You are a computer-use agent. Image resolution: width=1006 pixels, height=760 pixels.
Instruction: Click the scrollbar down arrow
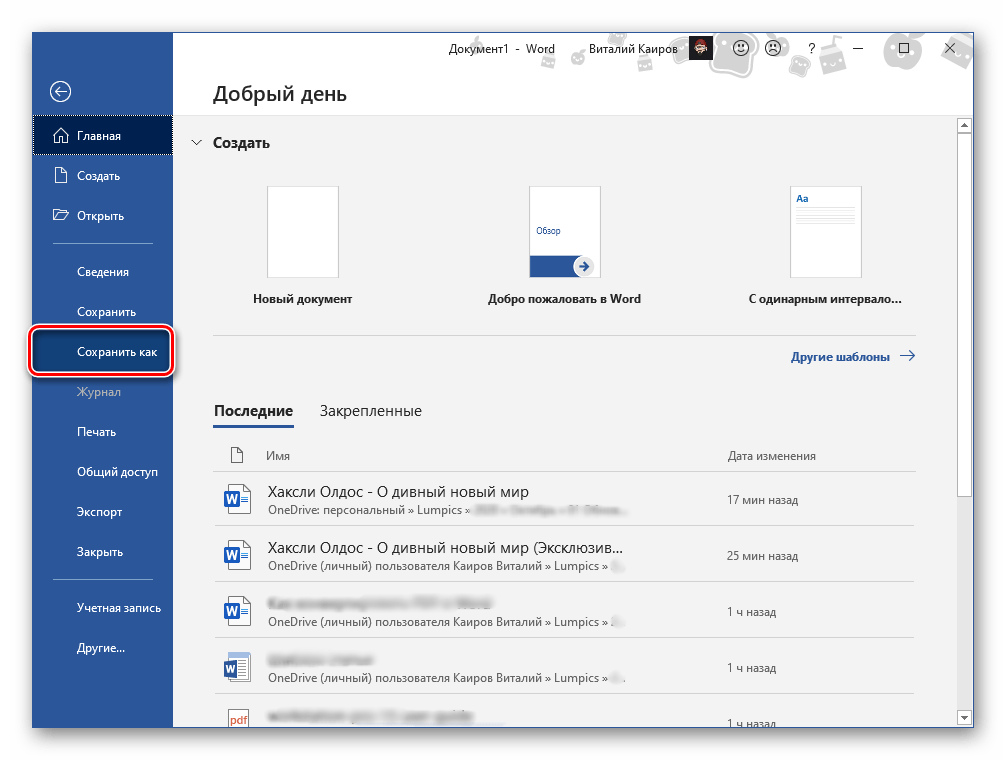[964, 717]
